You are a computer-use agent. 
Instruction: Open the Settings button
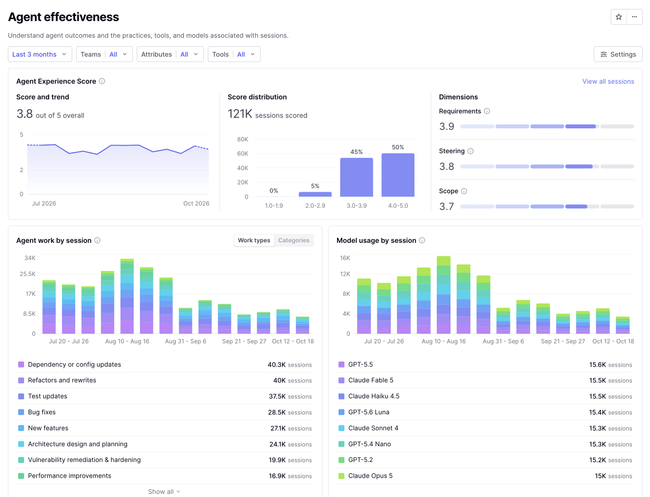[618, 54]
